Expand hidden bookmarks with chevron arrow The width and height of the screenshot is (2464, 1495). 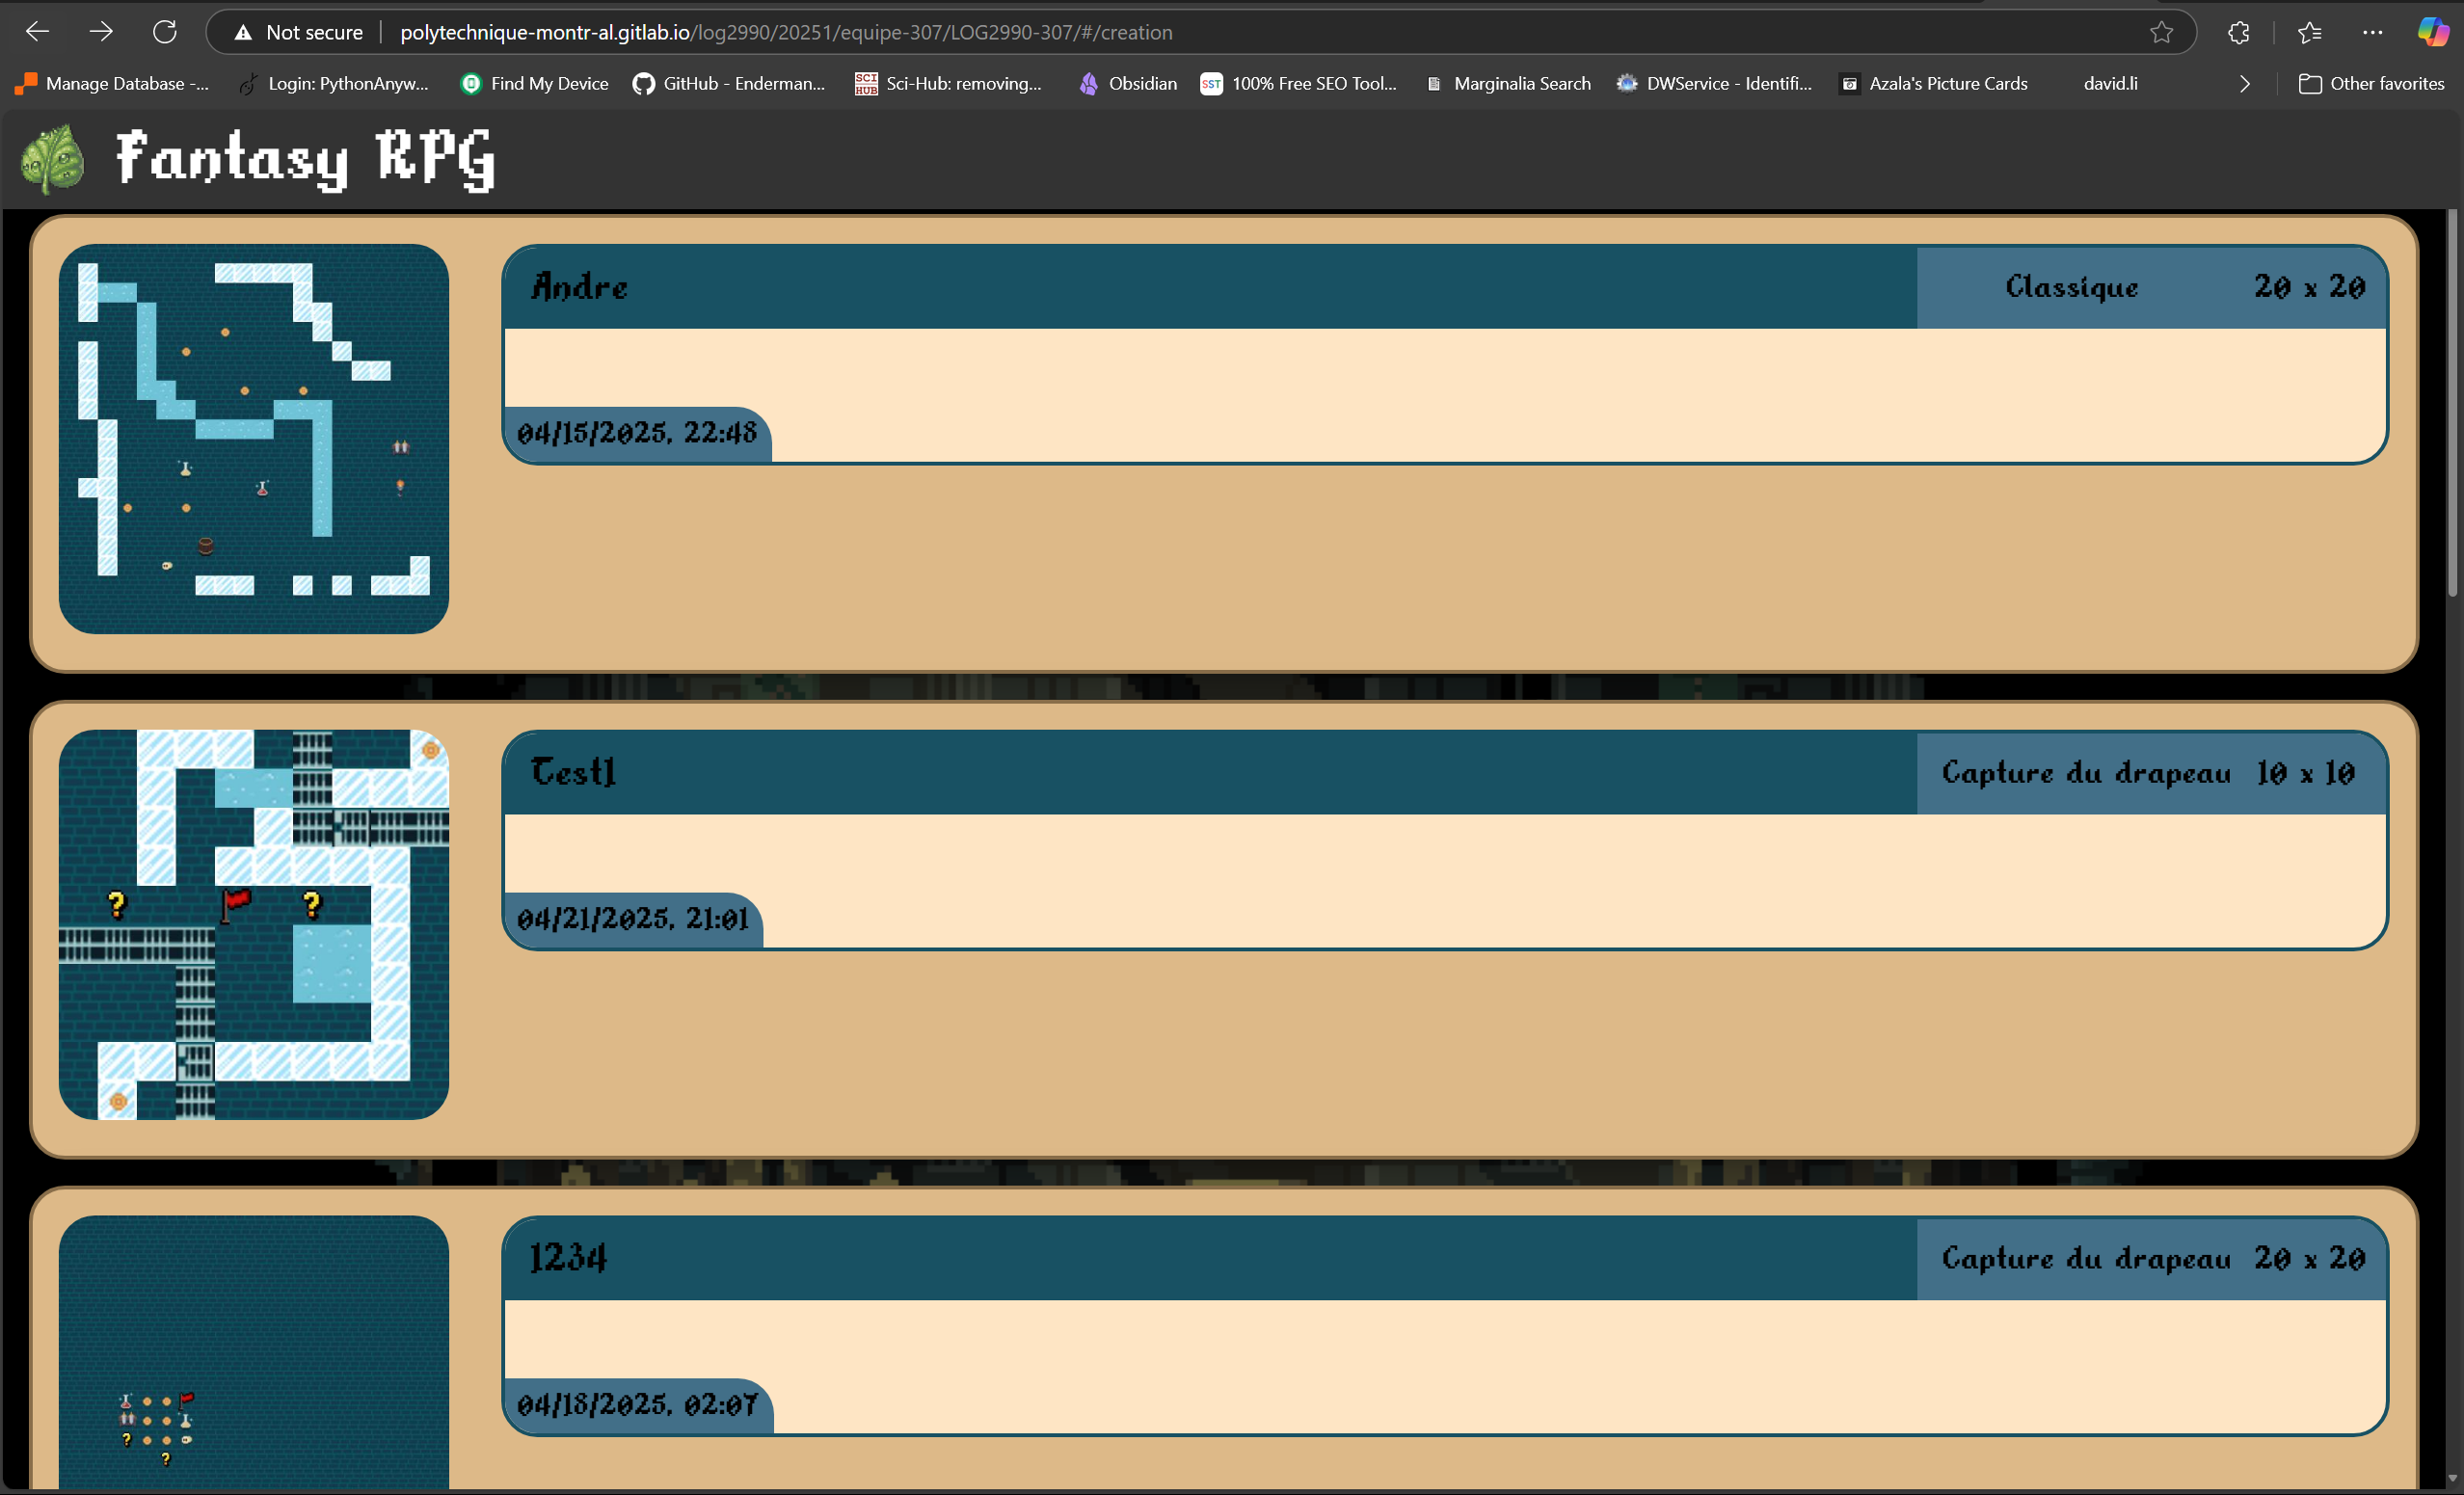click(x=2244, y=84)
